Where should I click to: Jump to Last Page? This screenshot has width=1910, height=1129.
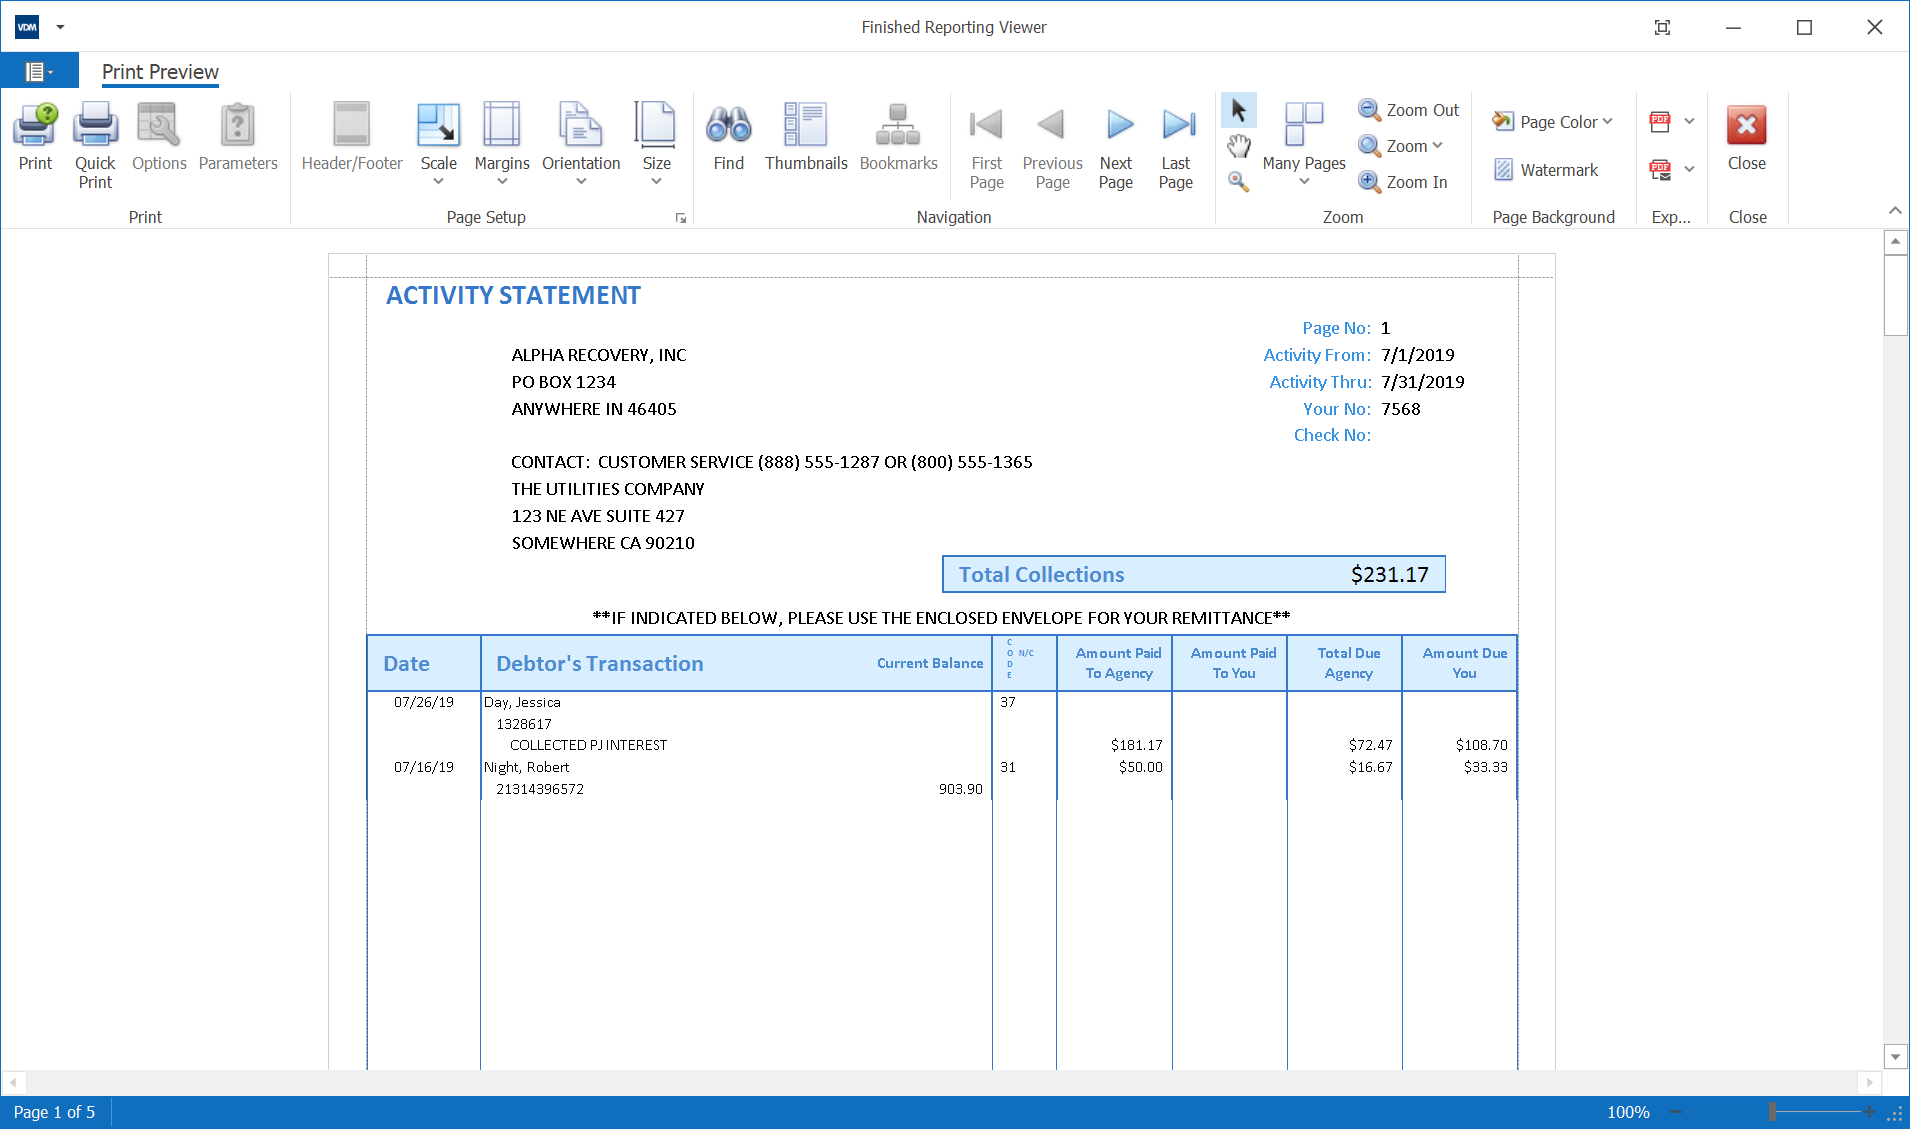[1176, 147]
